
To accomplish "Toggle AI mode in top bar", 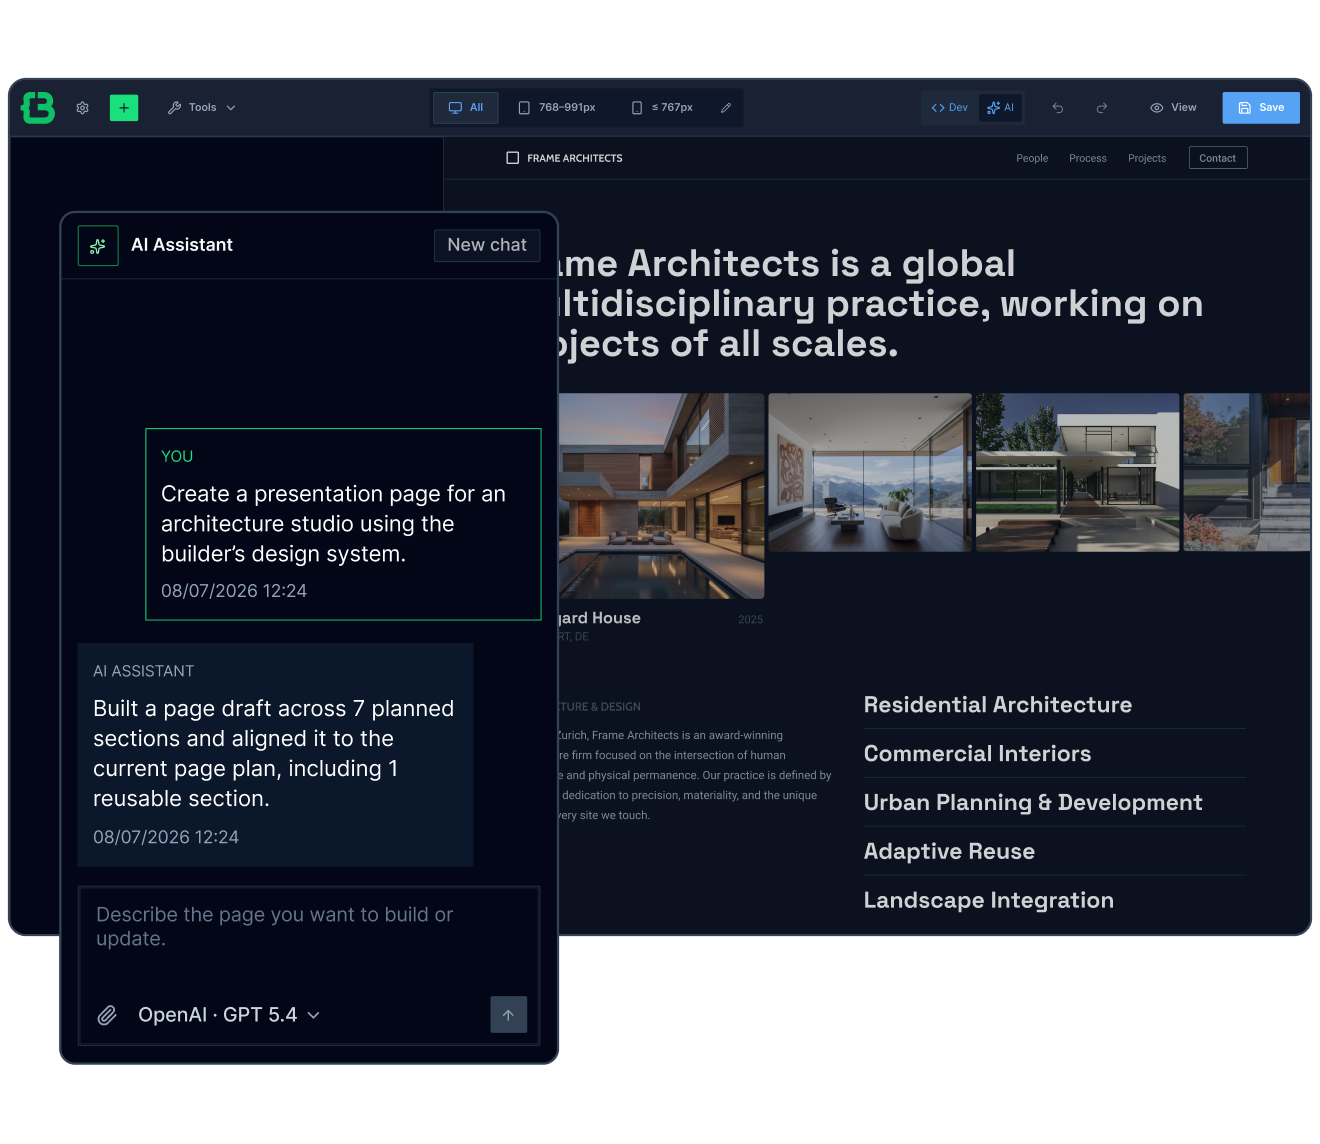I will tap(1001, 107).
